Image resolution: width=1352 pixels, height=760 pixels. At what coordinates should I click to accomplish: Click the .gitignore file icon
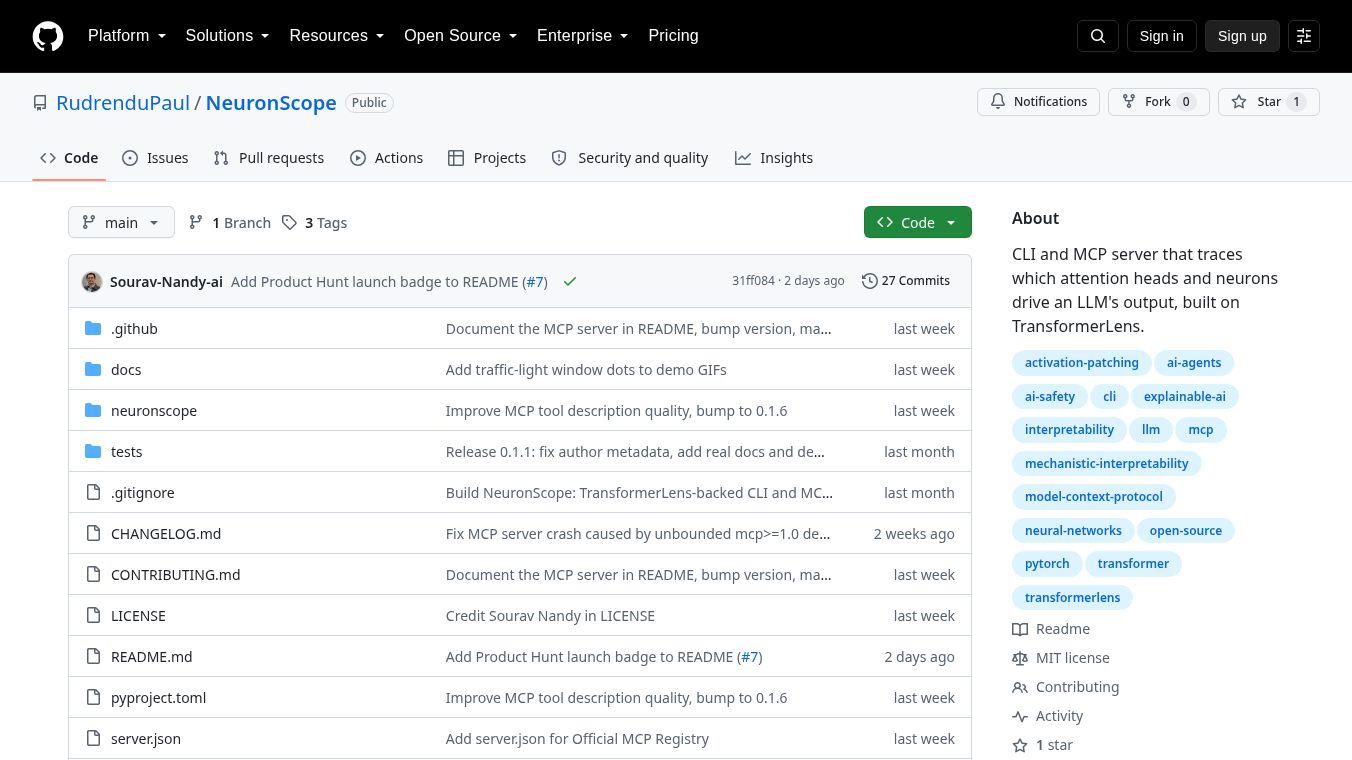point(93,492)
